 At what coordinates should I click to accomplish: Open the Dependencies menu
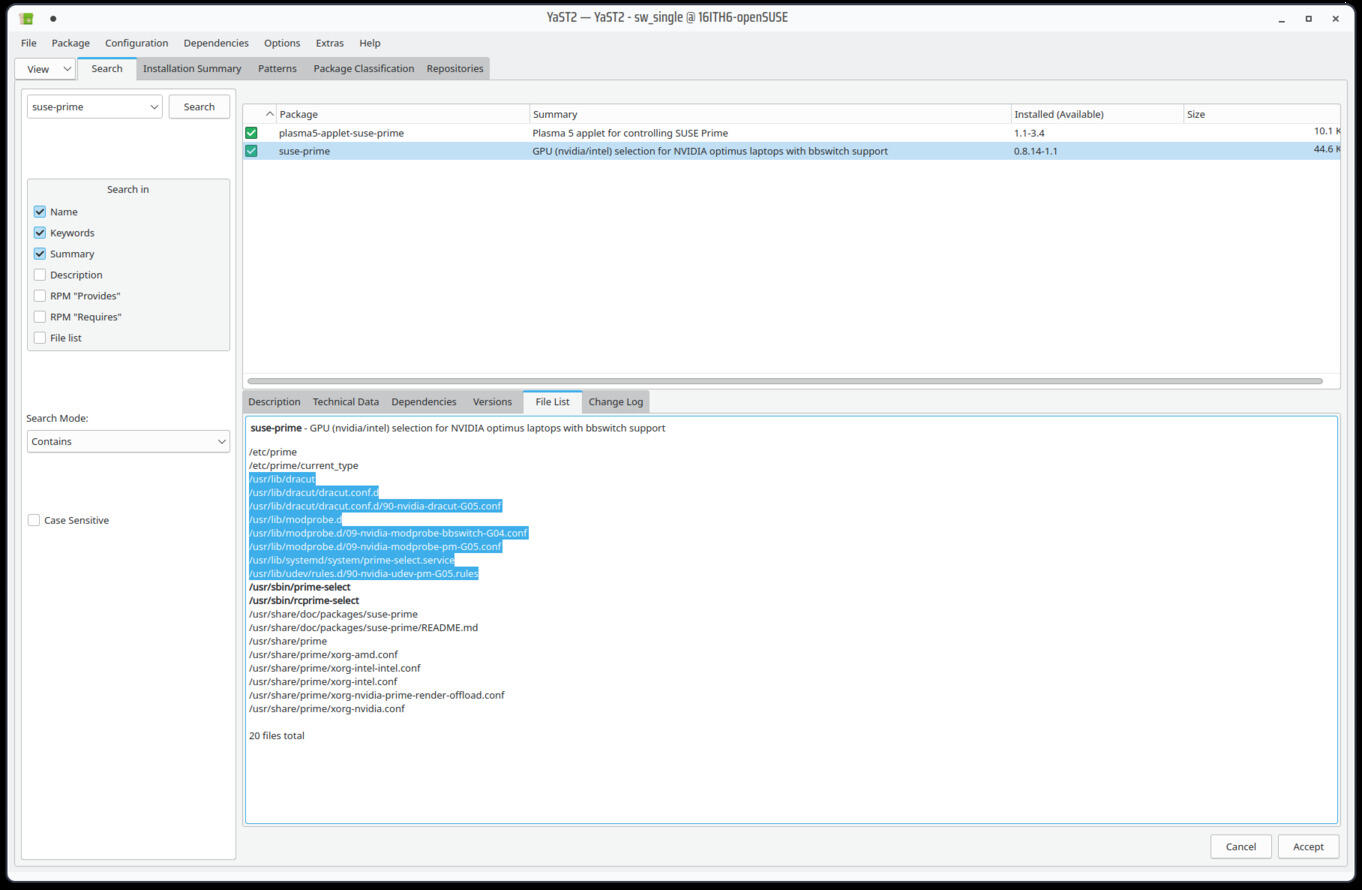pos(216,43)
